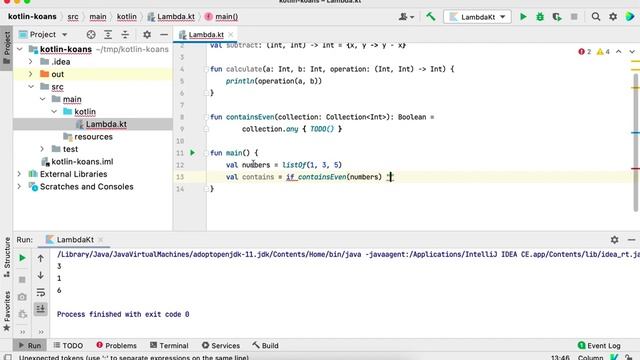Click the up stack trace arrow
This screenshot has width=640, height=360.
pos(40,258)
